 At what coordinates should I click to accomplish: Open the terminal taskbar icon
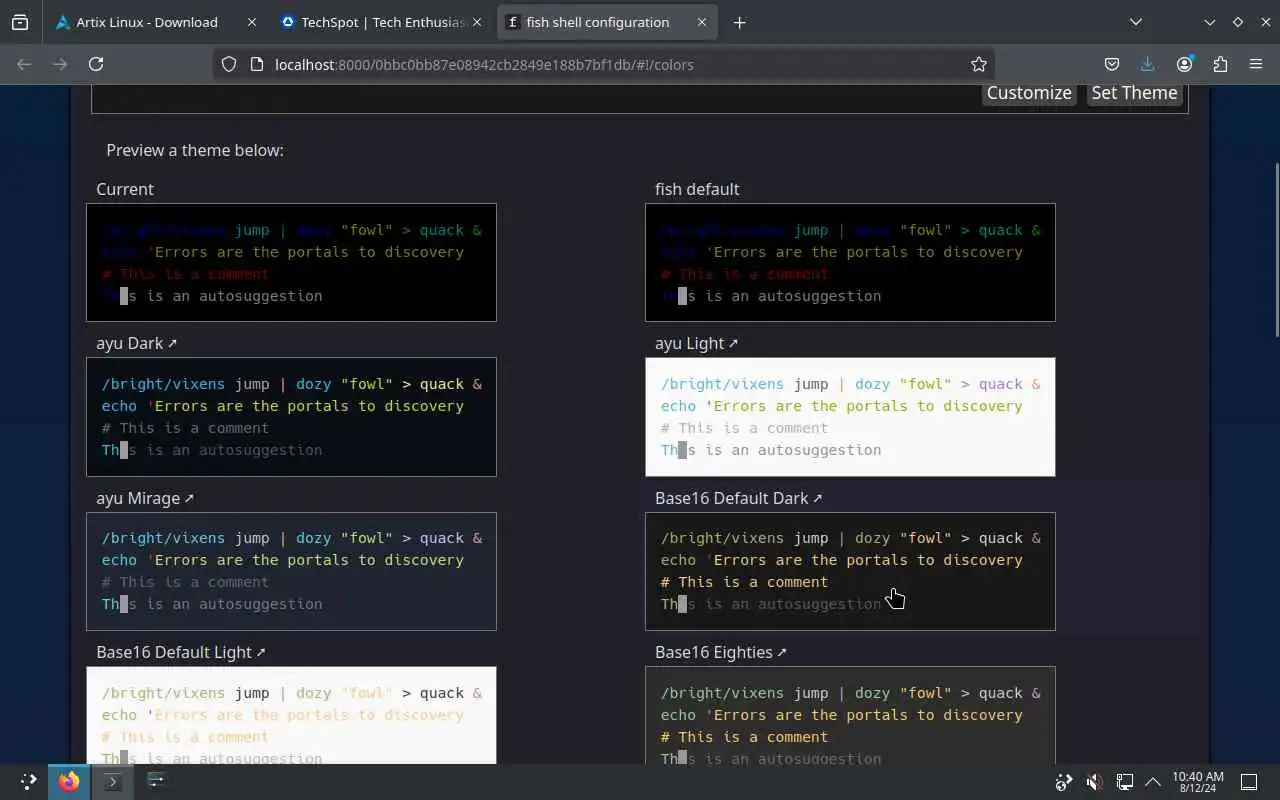point(112,781)
